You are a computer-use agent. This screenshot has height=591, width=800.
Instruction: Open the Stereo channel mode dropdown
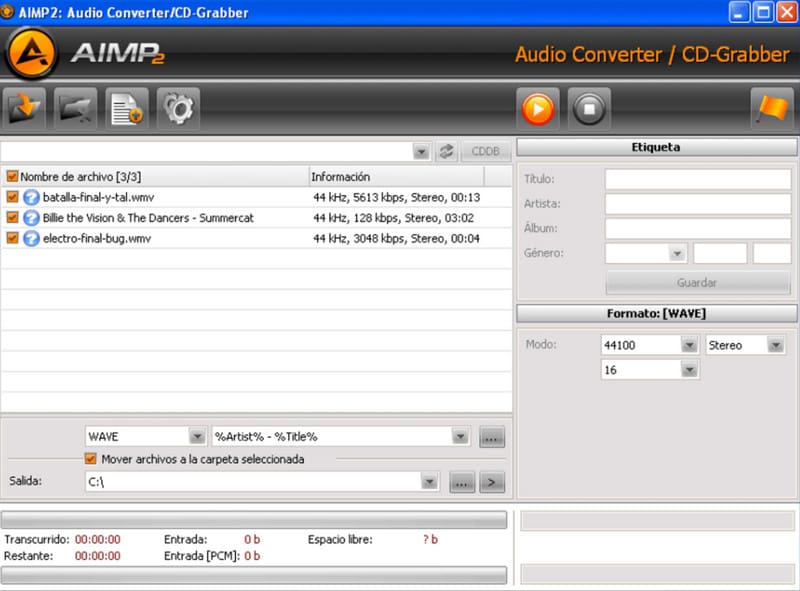pyautogui.click(x=777, y=344)
